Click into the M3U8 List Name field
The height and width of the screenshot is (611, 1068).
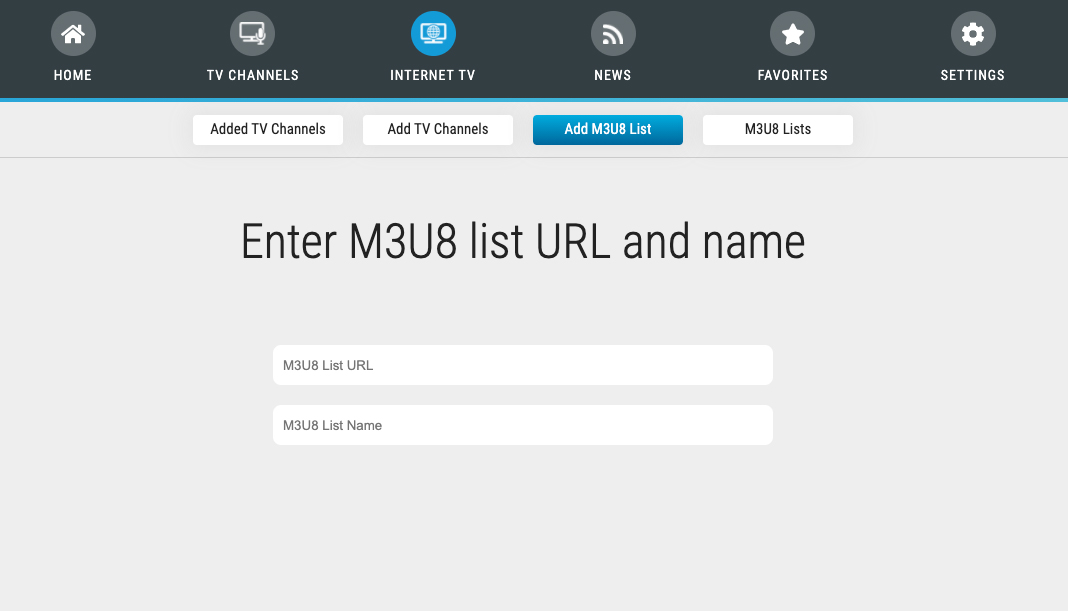(522, 425)
